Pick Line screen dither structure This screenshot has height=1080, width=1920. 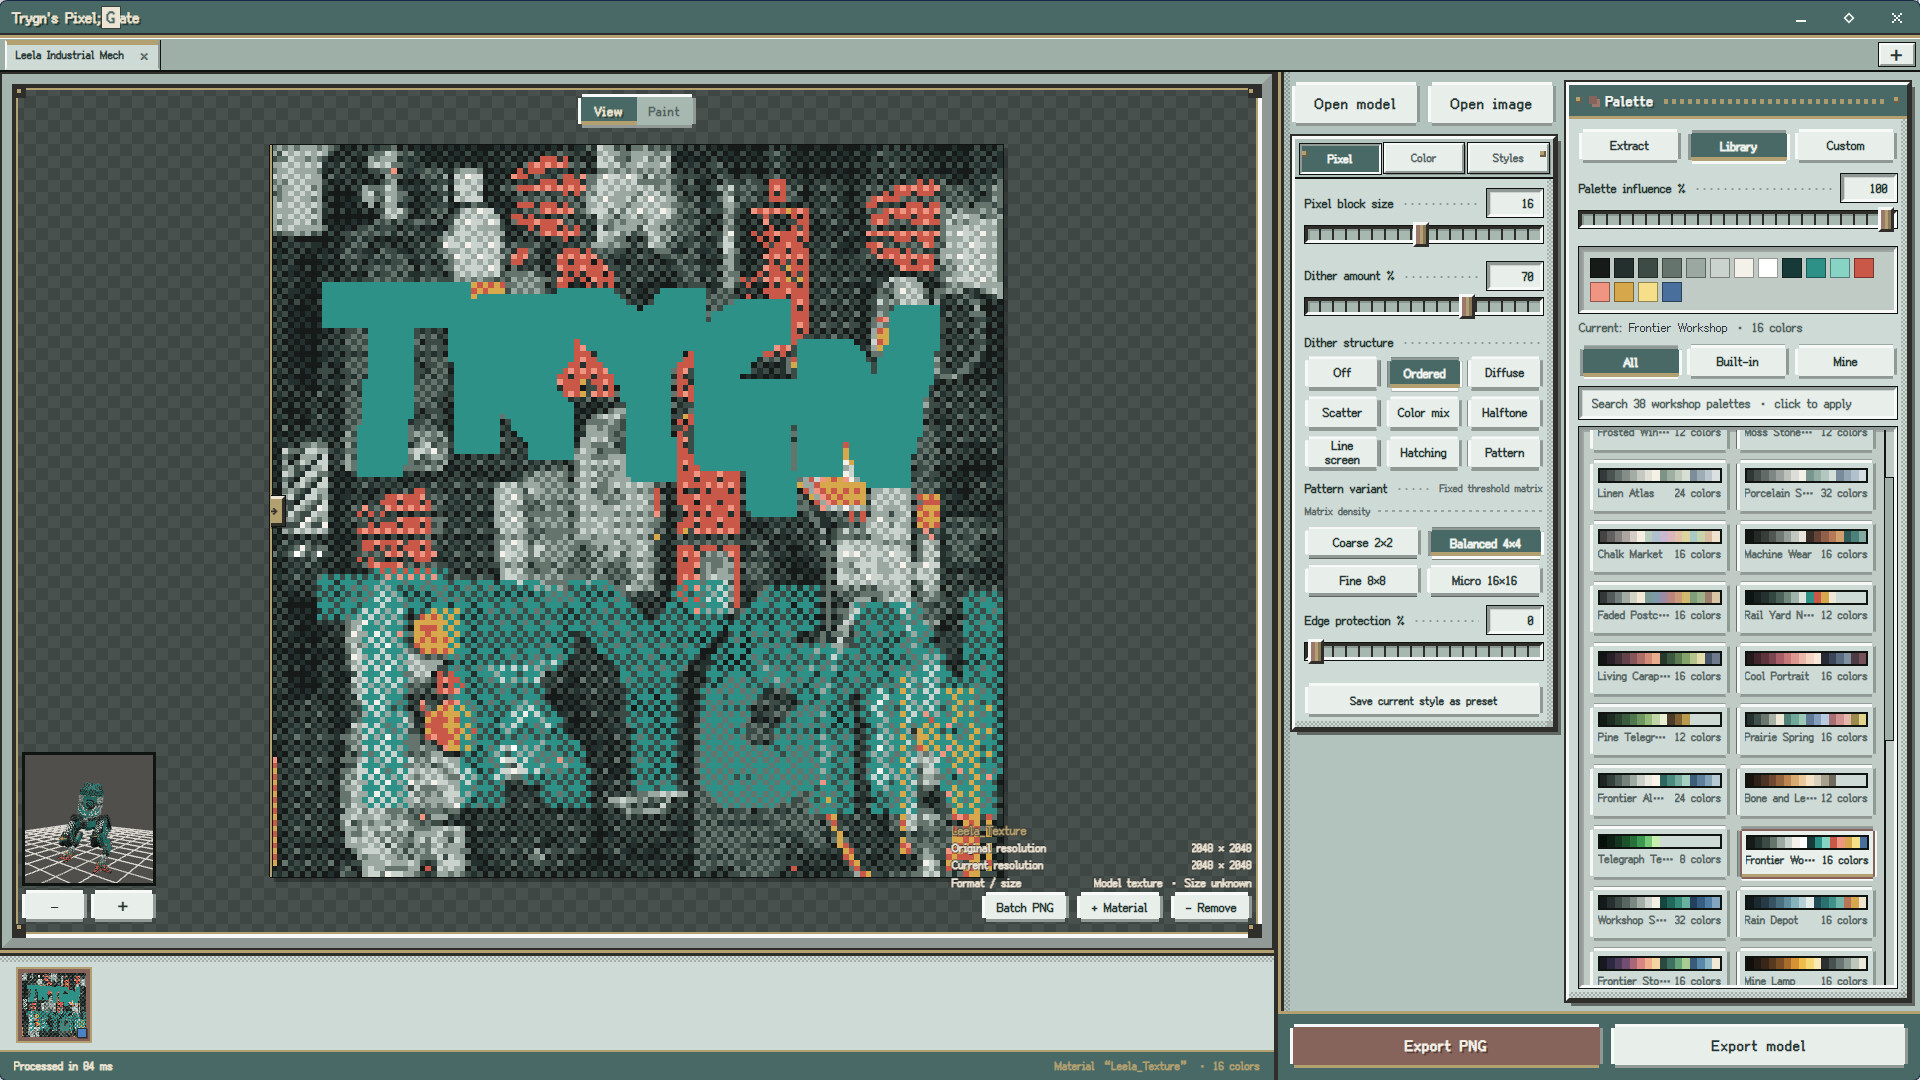coord(1342,453)
